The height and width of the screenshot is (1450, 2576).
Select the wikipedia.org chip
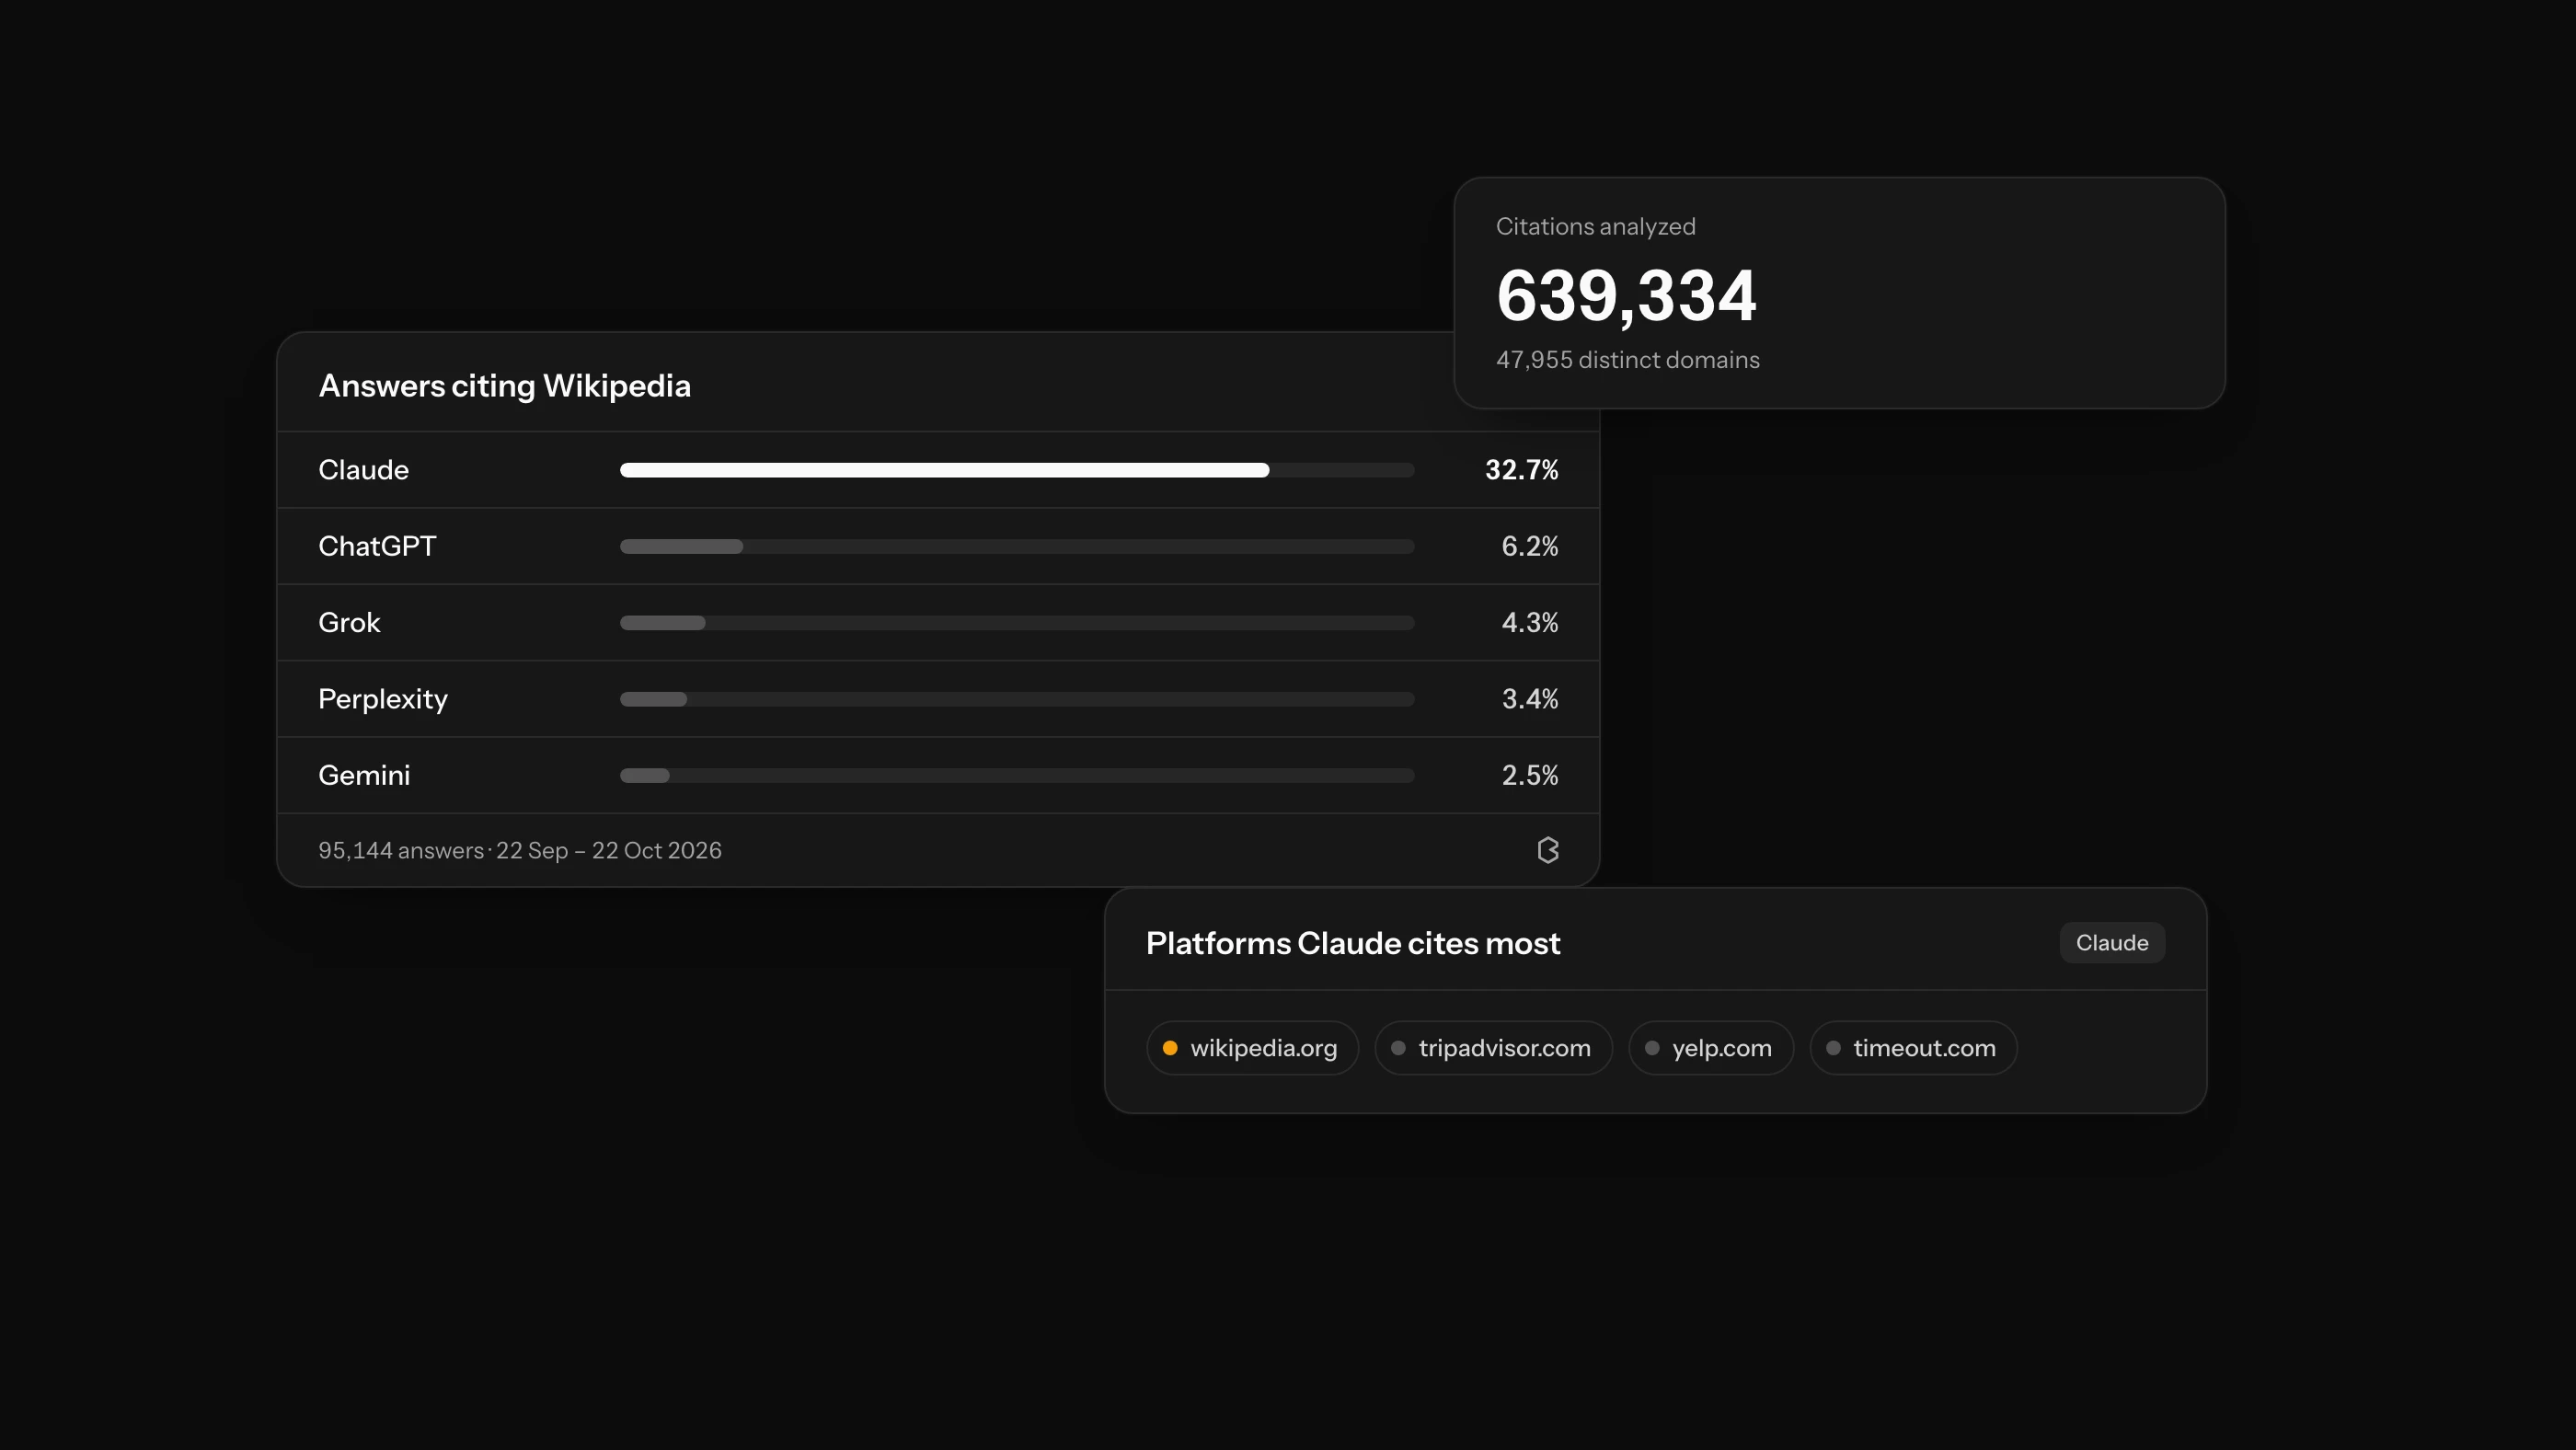pyautogui.click(x=1252, y=1048)
